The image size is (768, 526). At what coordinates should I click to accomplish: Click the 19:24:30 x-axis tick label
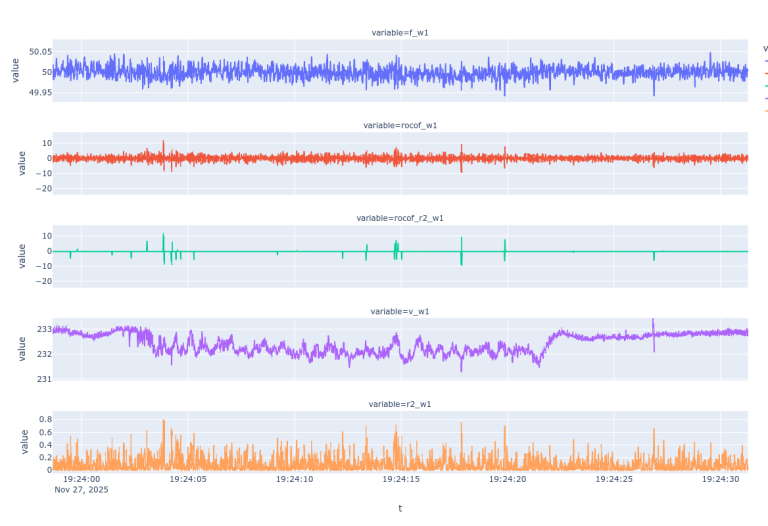point(720,479)
